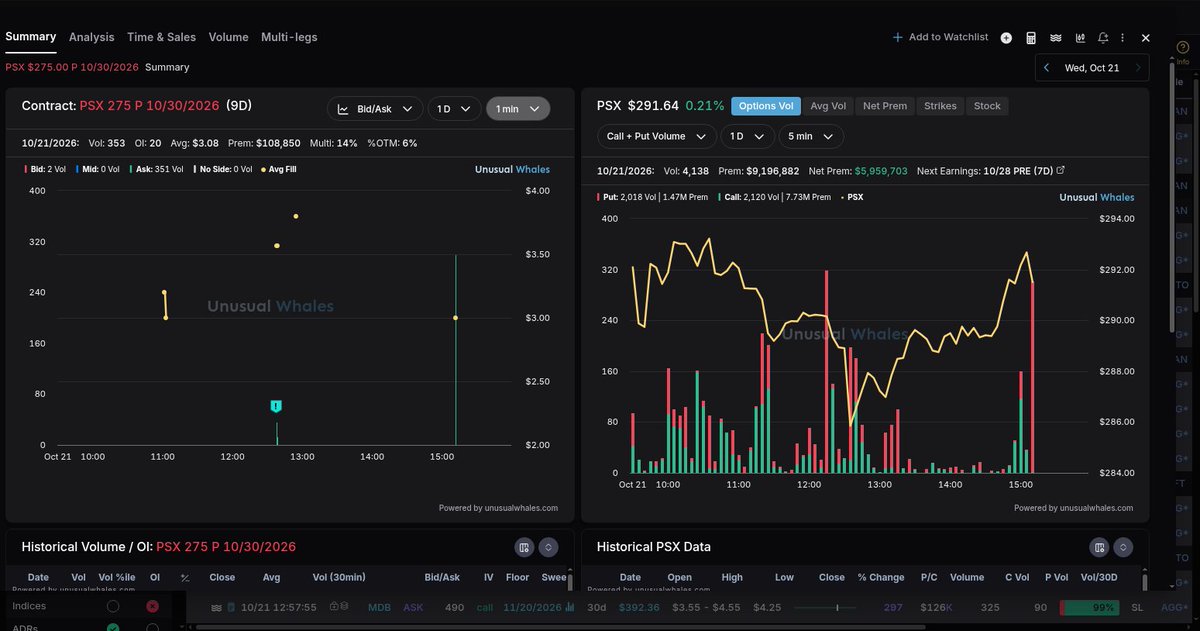Viewport: 1200px width, 631px height.
Task: Click the green check beside ADRs
Action: coord(113,628)
